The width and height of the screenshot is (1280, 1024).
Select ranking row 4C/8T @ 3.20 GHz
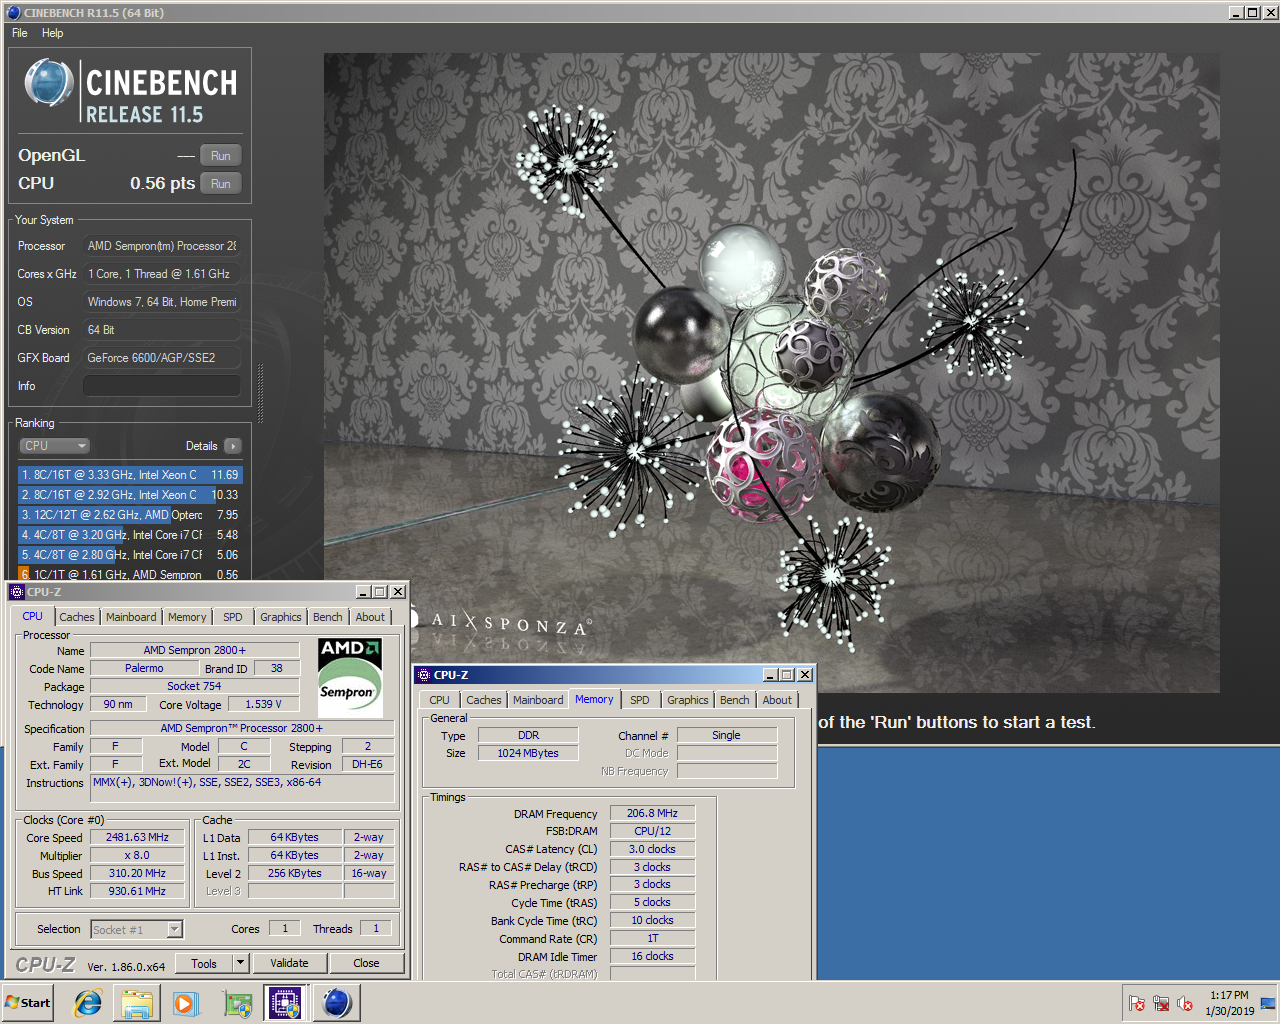[x=130, y=535]
